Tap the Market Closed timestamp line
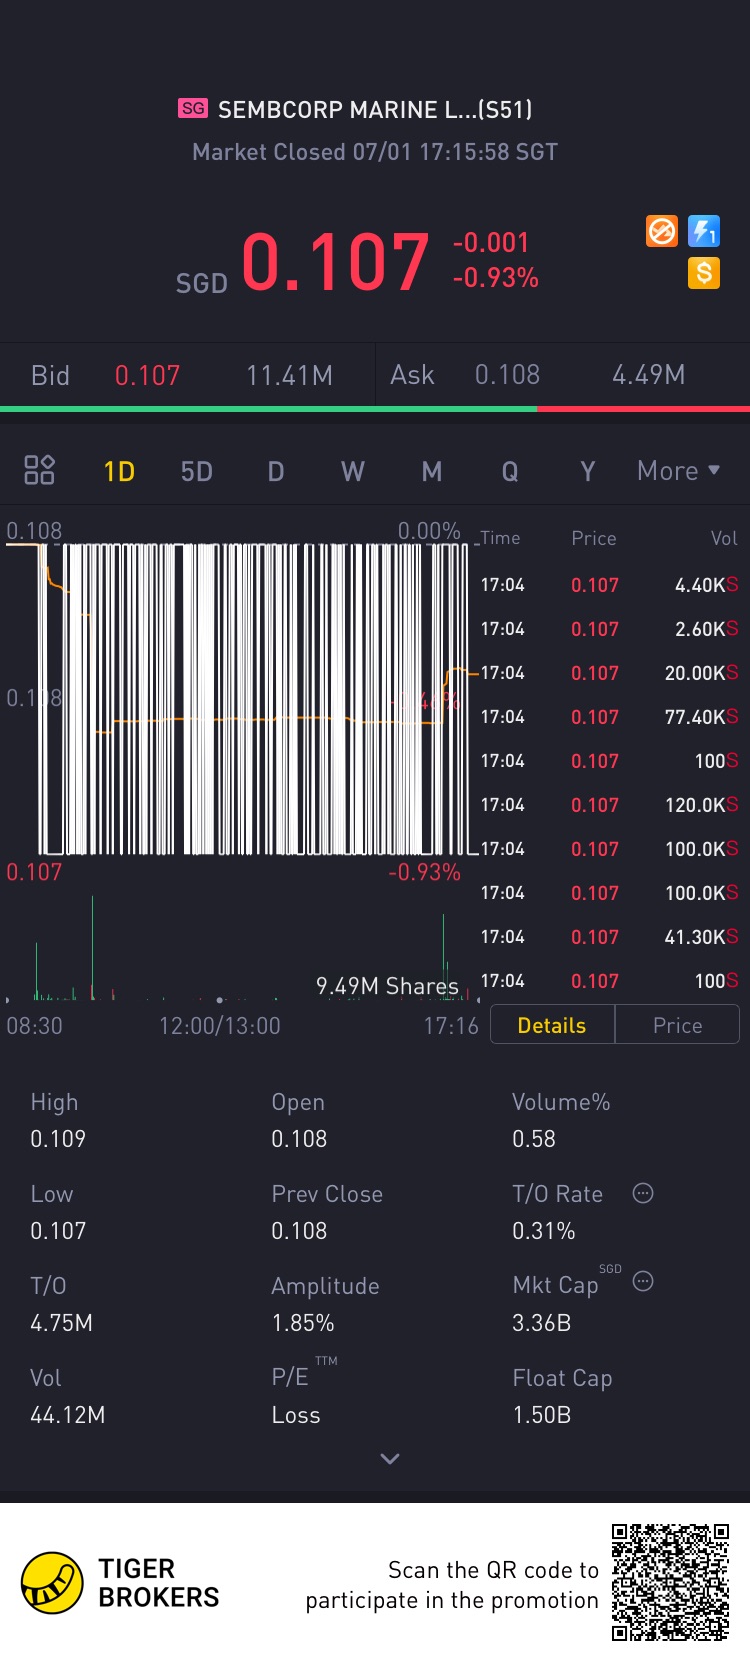Viewport: 750px width, 1663px height. 375,152
